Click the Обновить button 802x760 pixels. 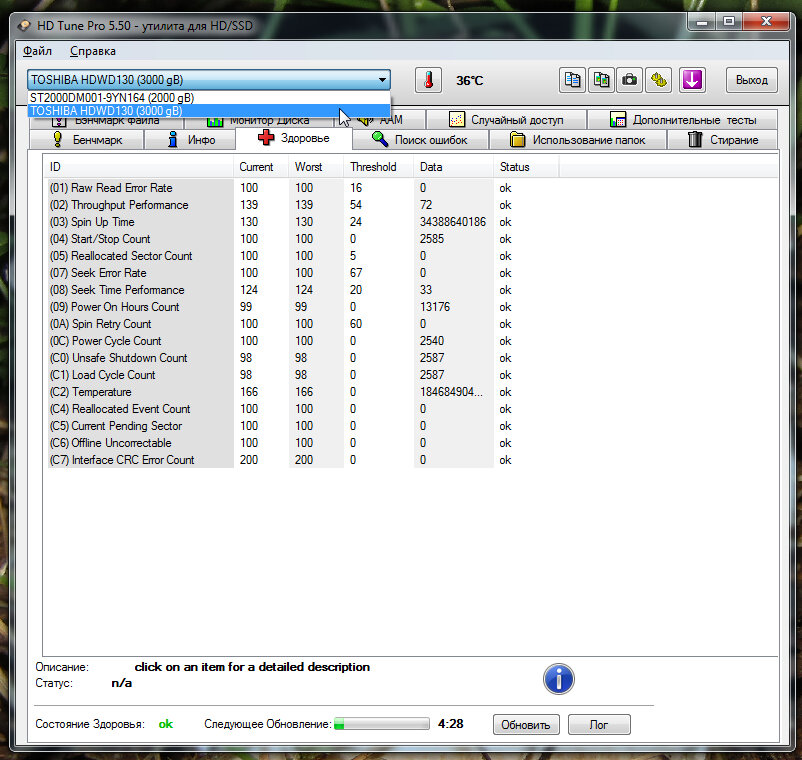coord(526,725)
